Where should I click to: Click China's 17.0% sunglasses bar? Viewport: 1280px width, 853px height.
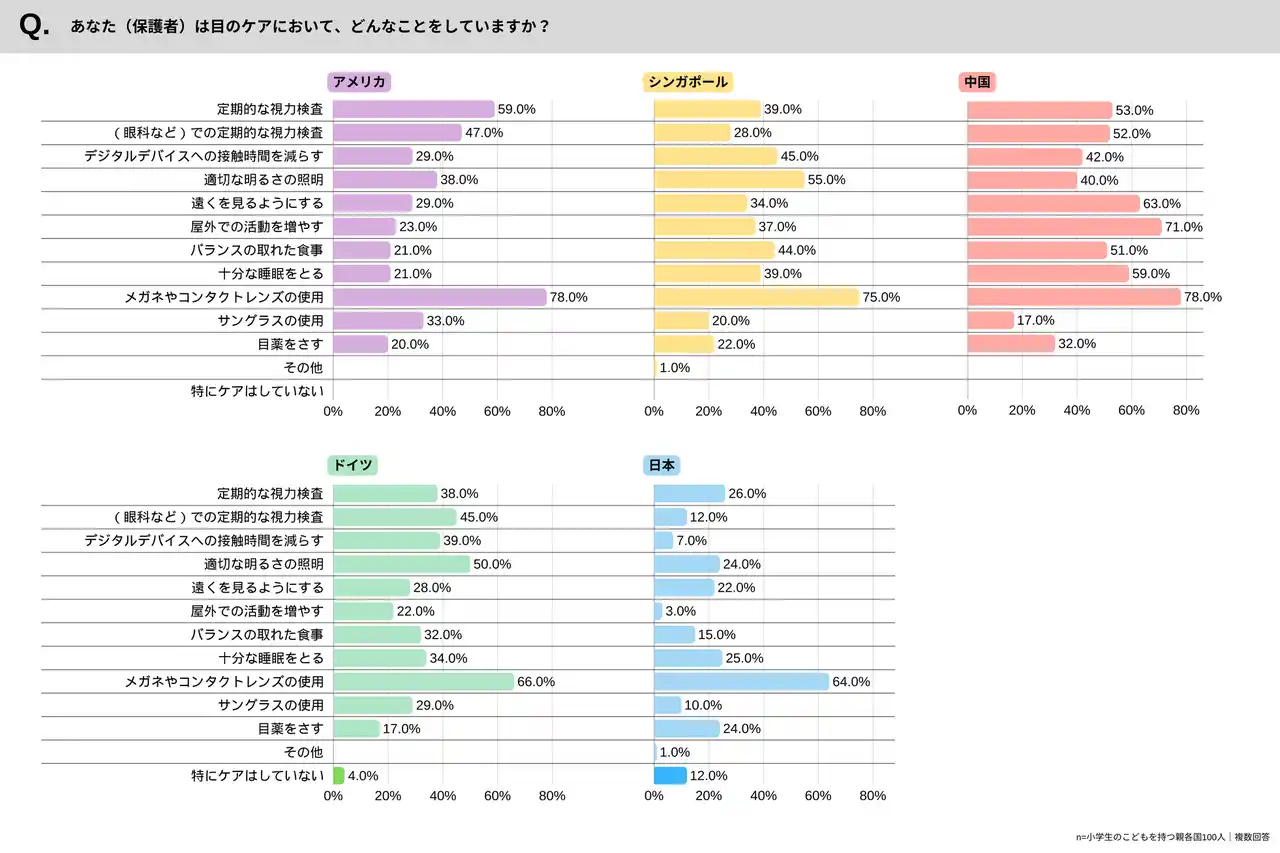point(990,320)
